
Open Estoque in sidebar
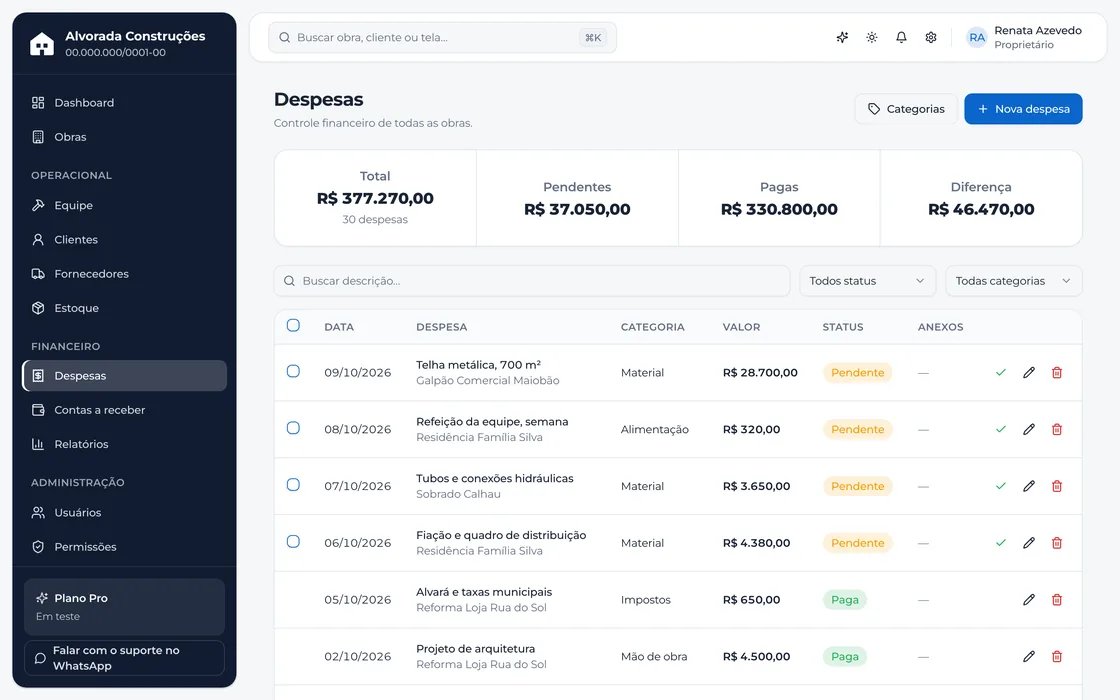124,308
